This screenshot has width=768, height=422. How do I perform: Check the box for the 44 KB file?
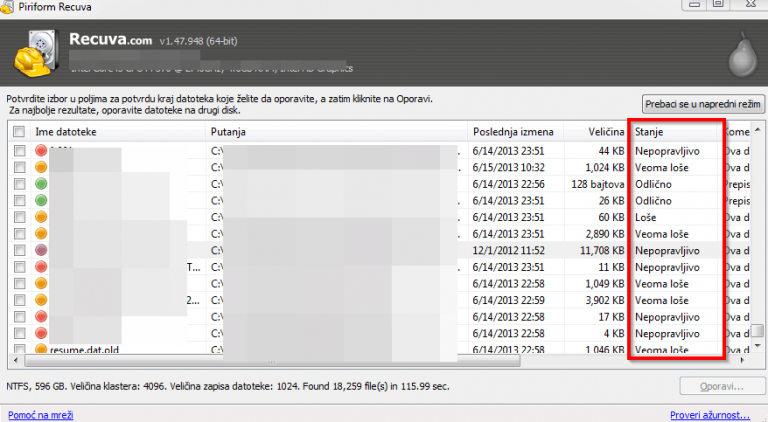pyautogui.click(x=19, y=151)
